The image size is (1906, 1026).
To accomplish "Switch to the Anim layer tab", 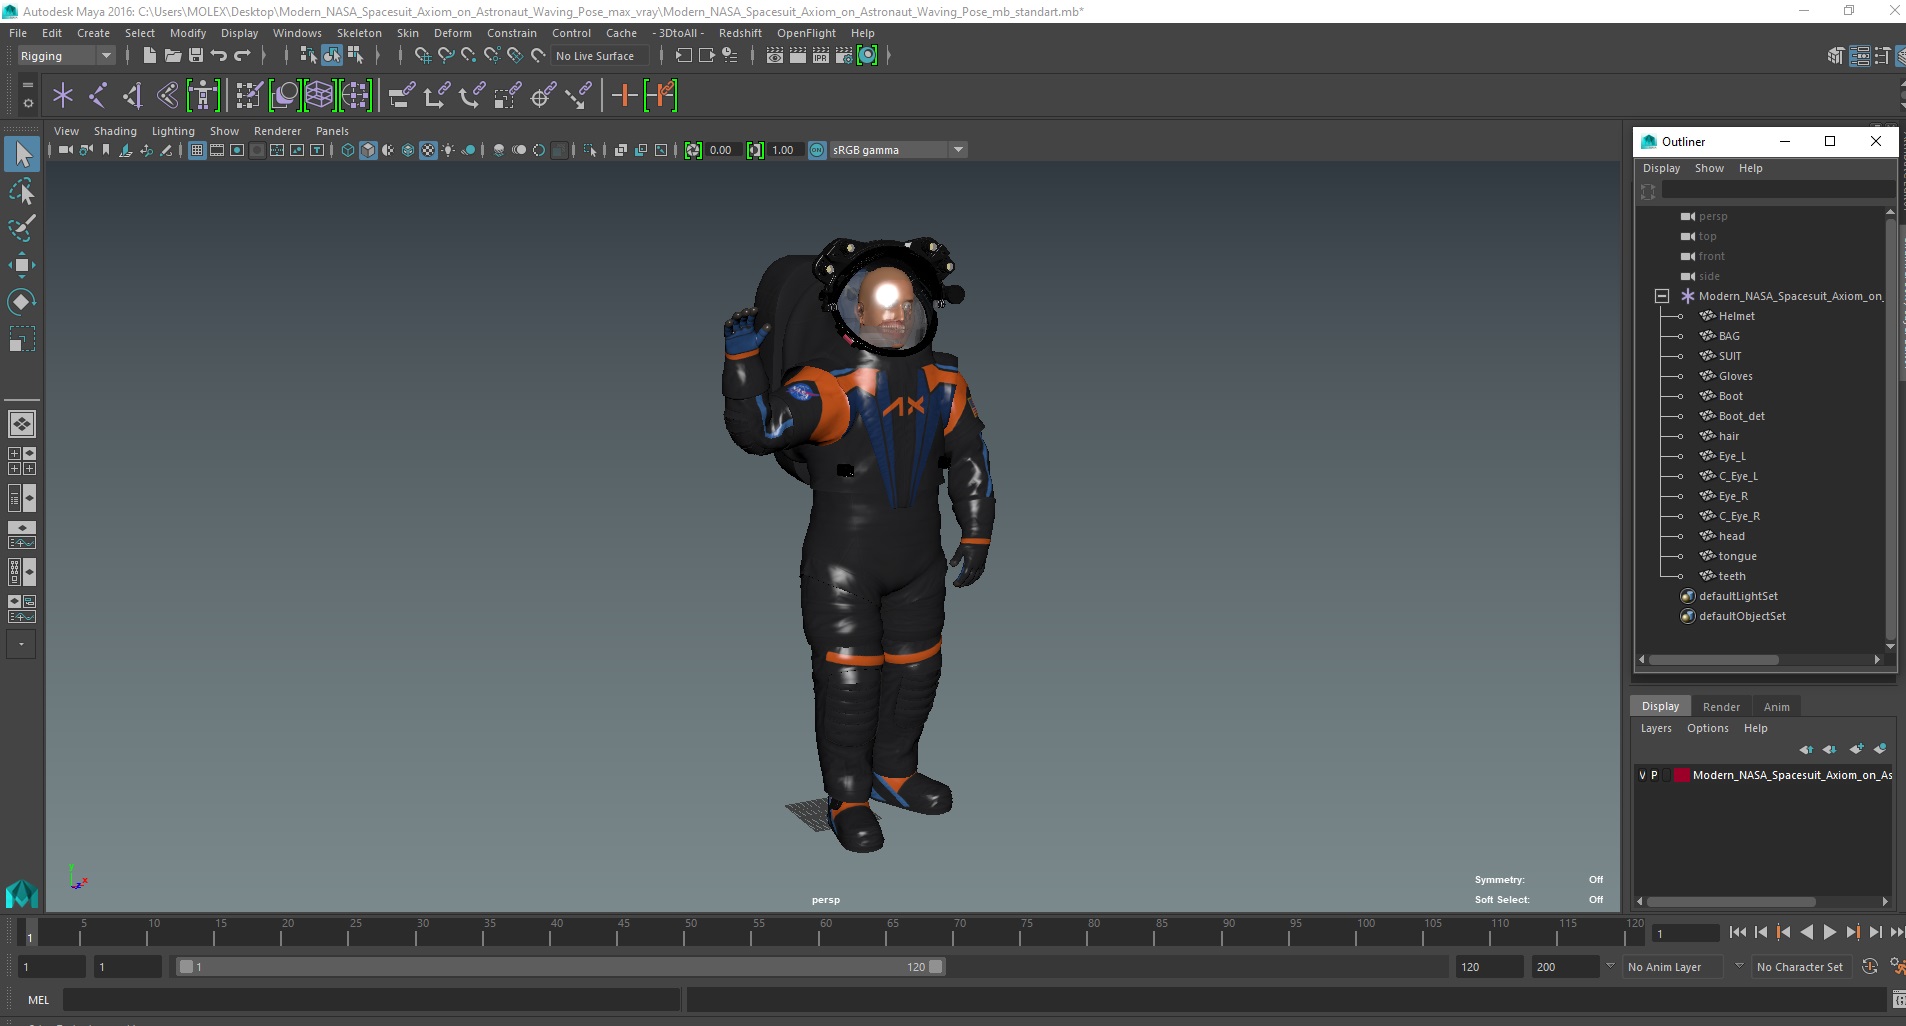I will click(1776, 707).
